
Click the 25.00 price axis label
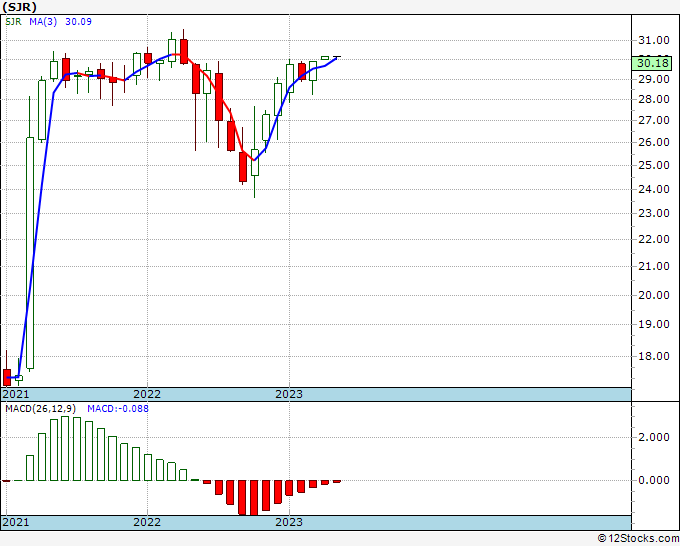654,165
